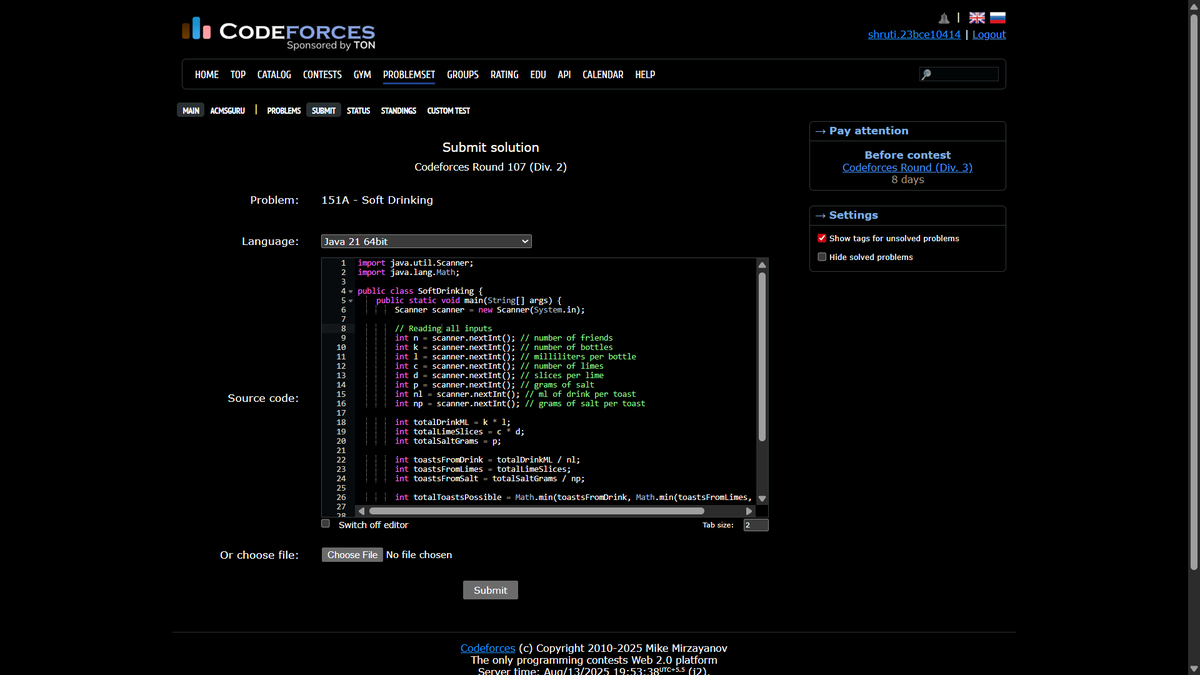Toggle Show tags for unsolved problems
The height and width of the screenshot is (675, 1200).
[x=822, y=238]
